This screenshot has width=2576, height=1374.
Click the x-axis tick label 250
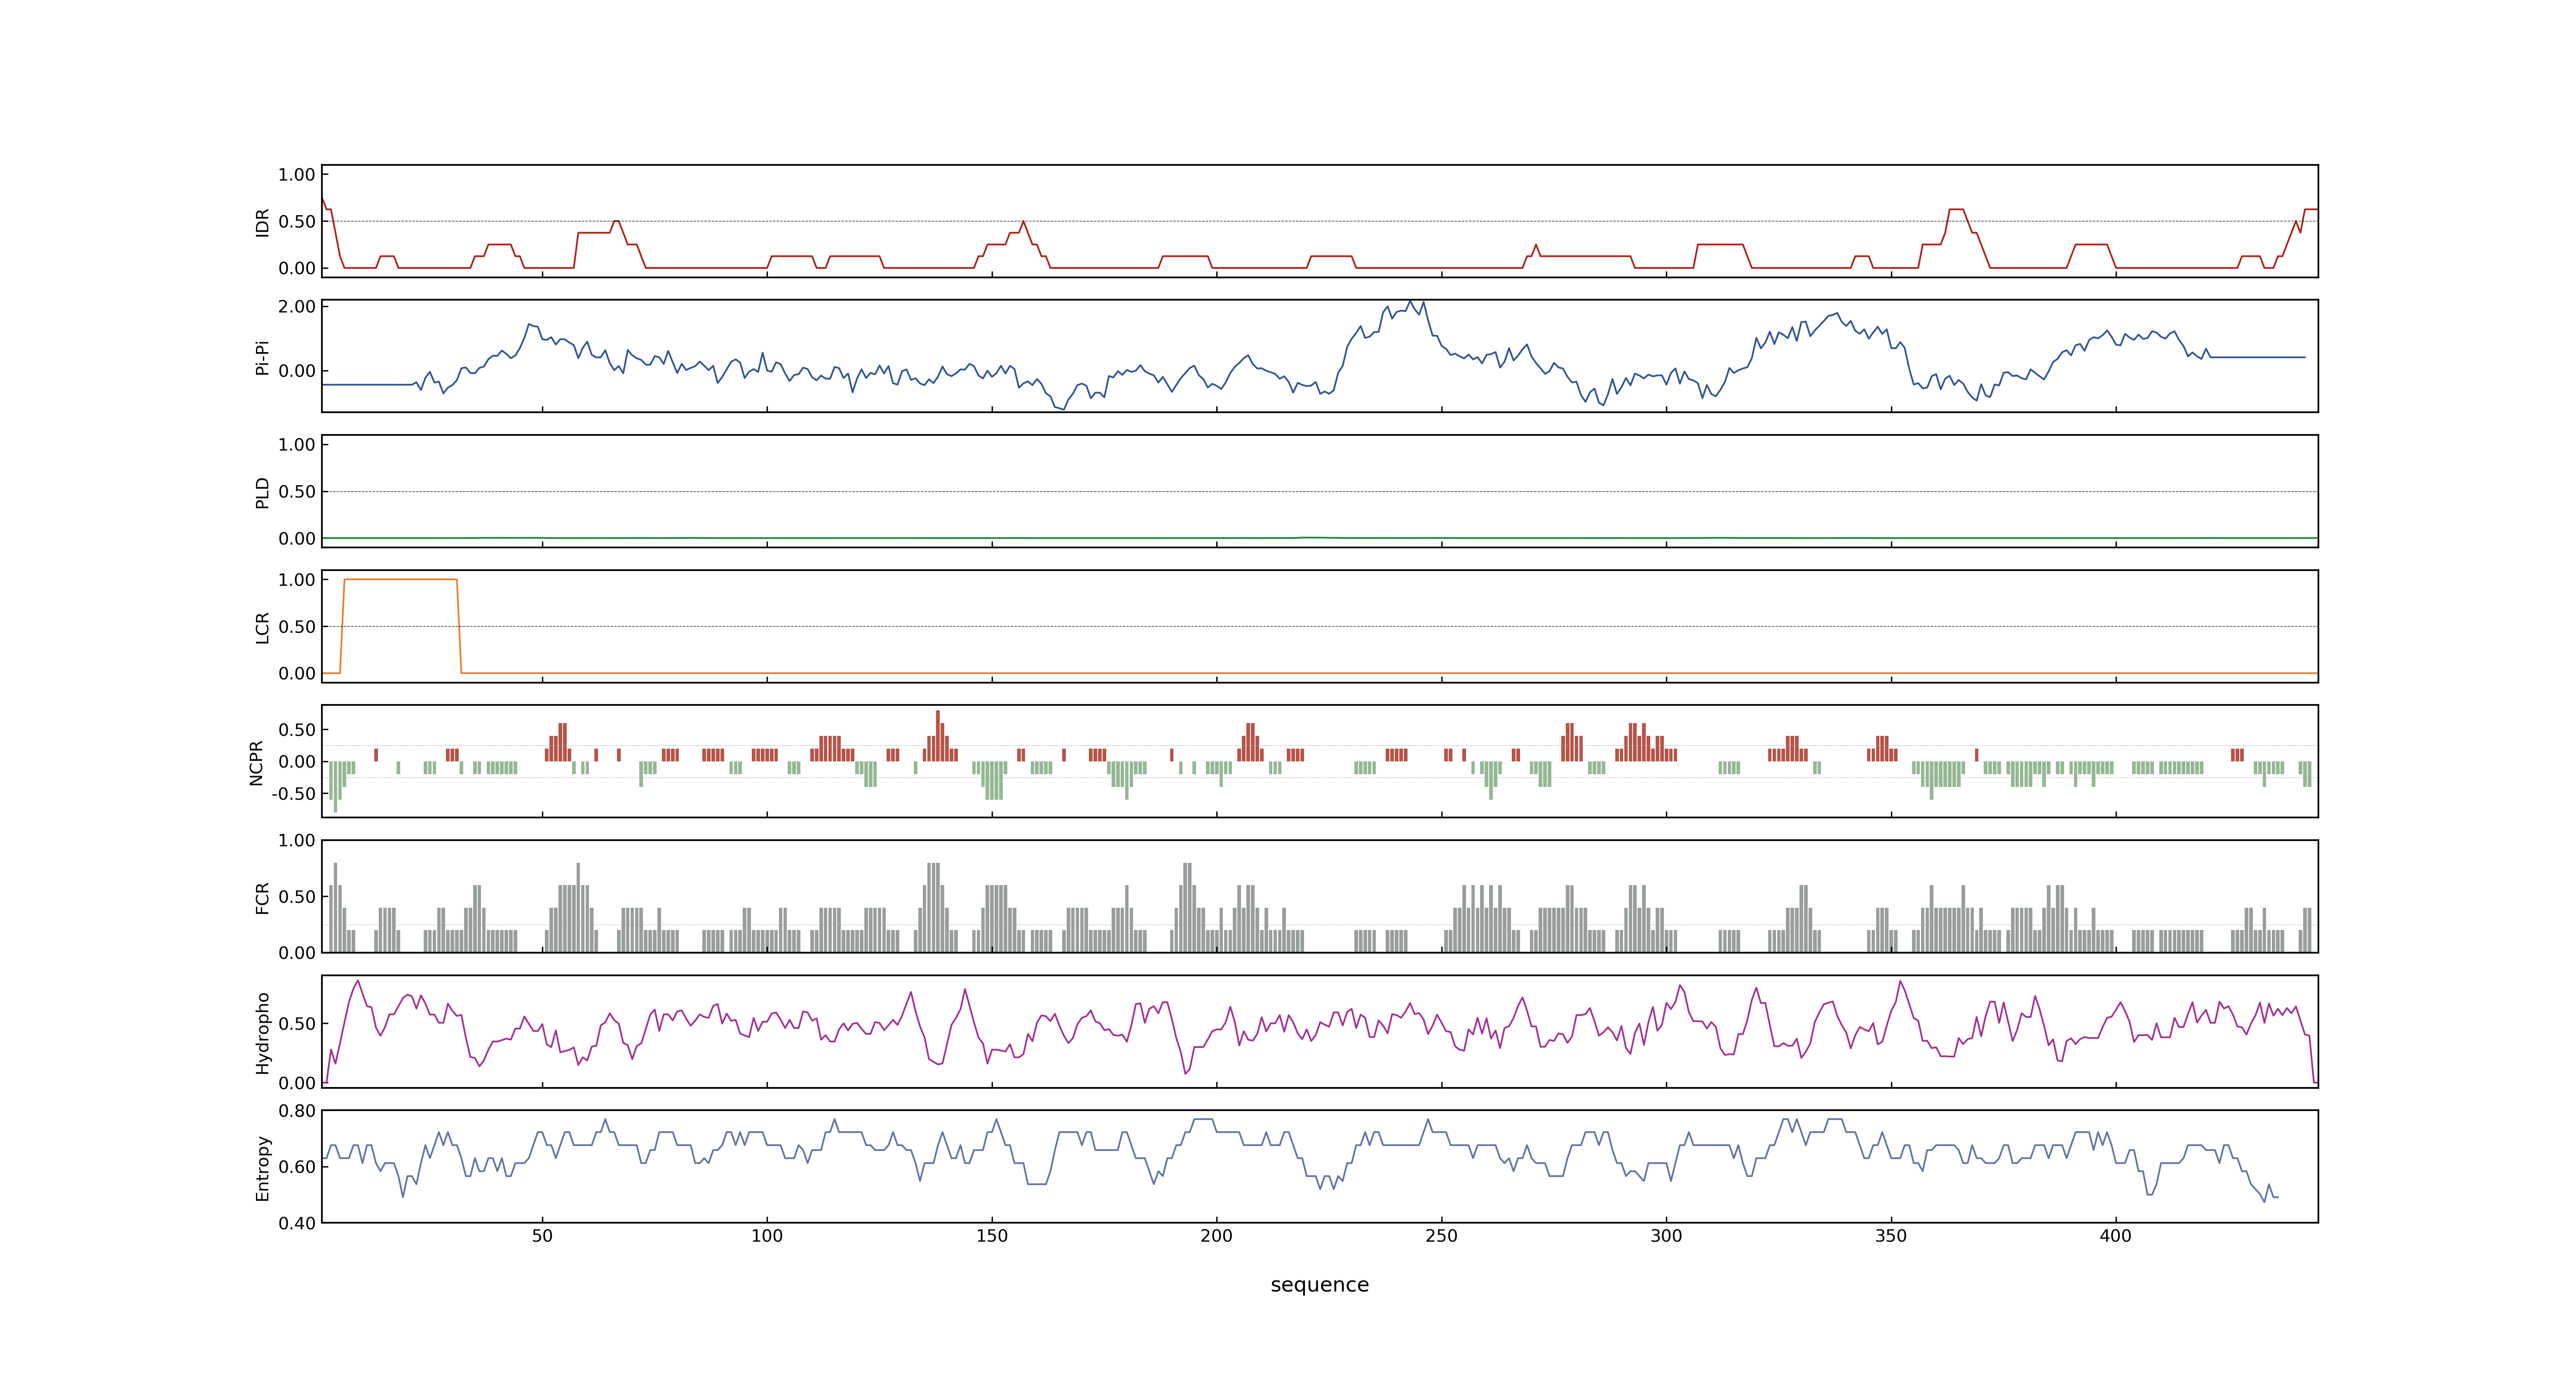[1441, 1236]
